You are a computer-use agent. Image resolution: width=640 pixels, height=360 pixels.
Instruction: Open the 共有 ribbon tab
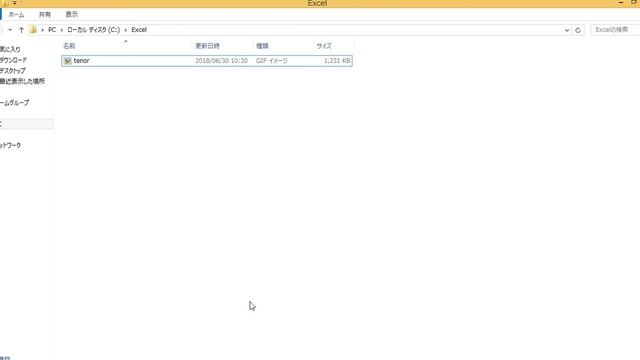44,15
